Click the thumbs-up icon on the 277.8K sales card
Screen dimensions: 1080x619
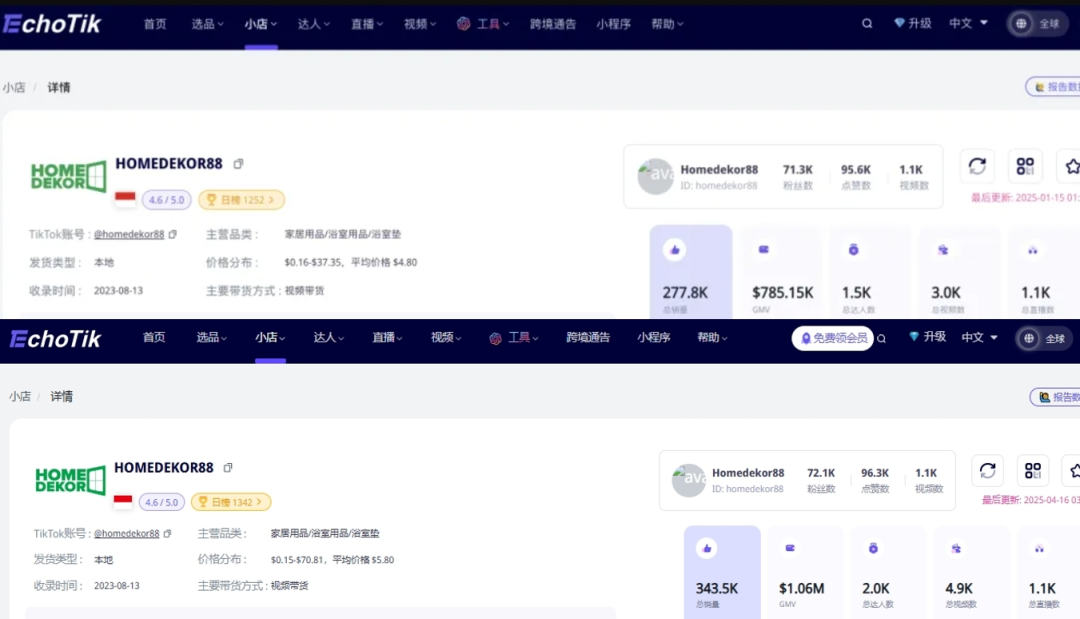(x=675, y=249)
